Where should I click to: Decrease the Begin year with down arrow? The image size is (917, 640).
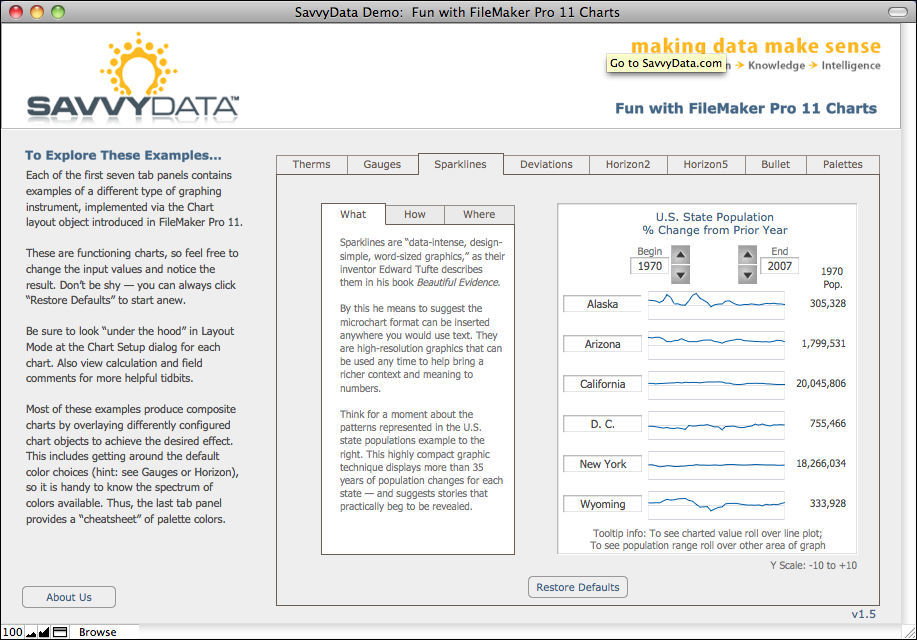(x=680, y=274)
